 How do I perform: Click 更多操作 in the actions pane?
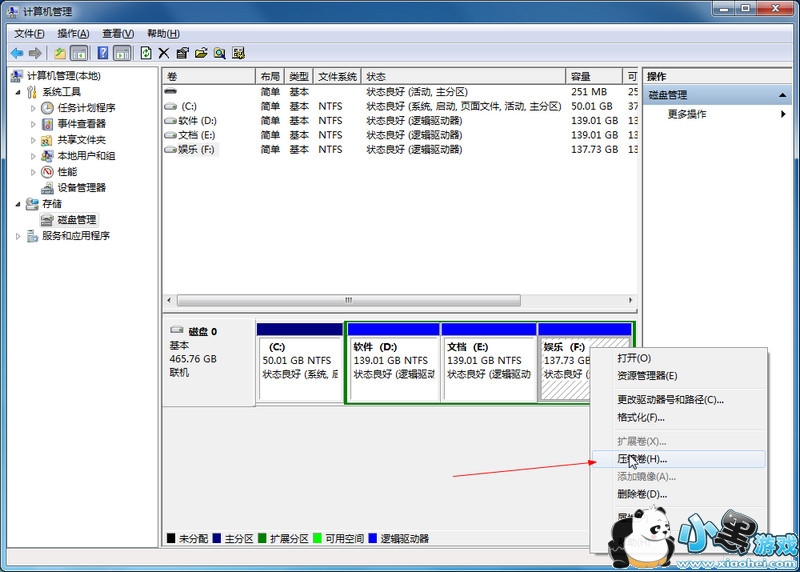point(687,114)
